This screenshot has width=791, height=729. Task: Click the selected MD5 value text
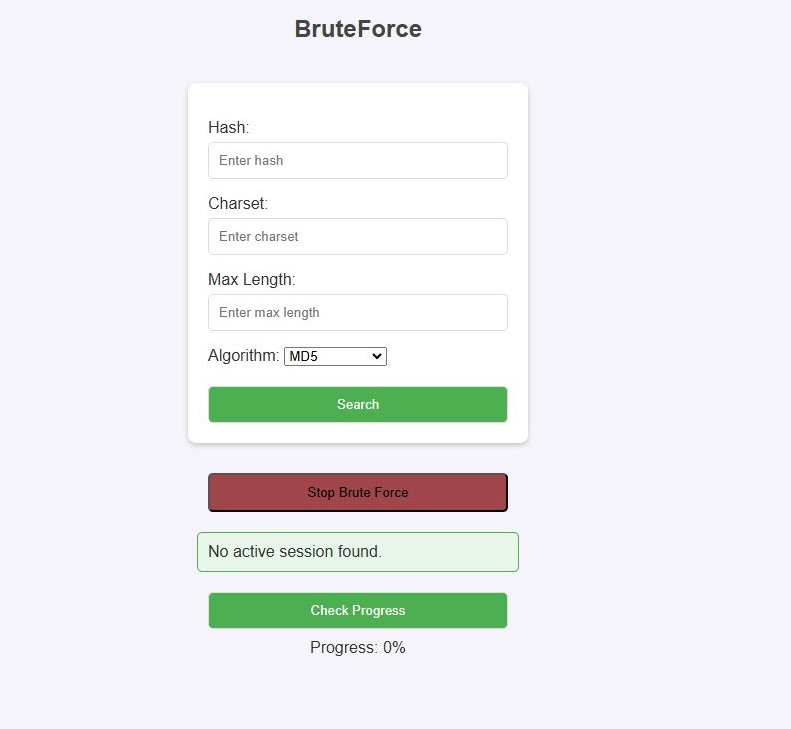click(302, 356)
